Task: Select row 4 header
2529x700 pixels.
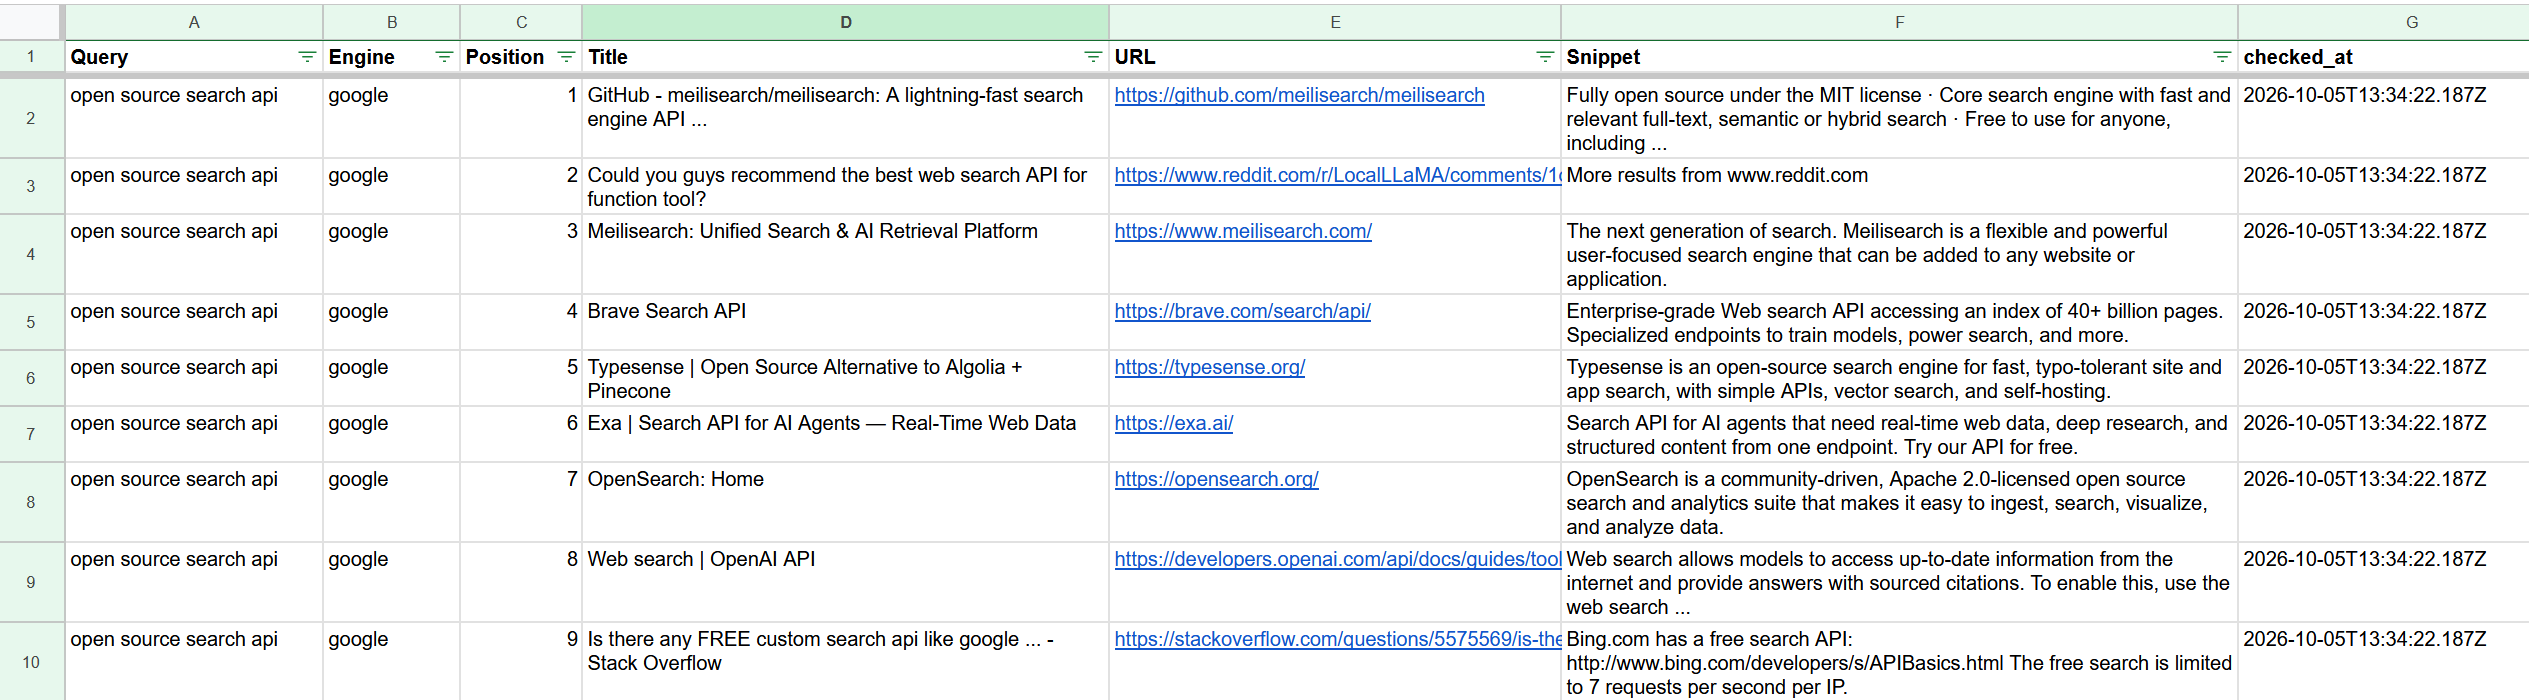Action: point(31,254)
